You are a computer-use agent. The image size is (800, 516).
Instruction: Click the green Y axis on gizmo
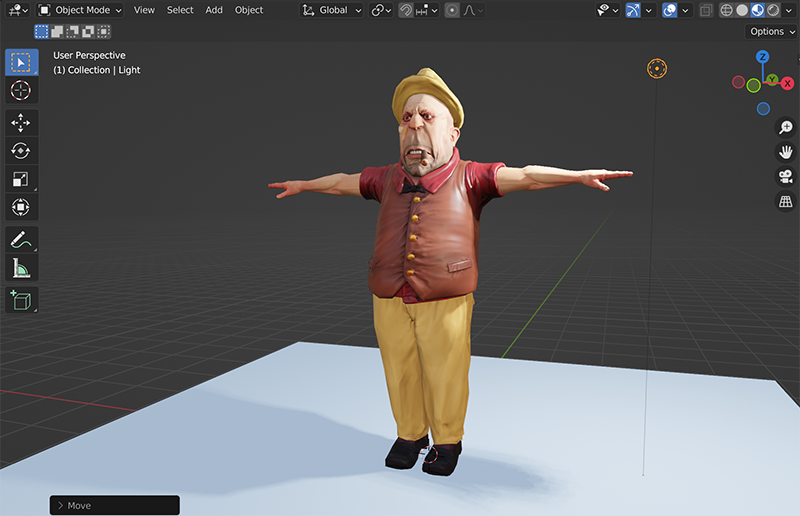772,79
